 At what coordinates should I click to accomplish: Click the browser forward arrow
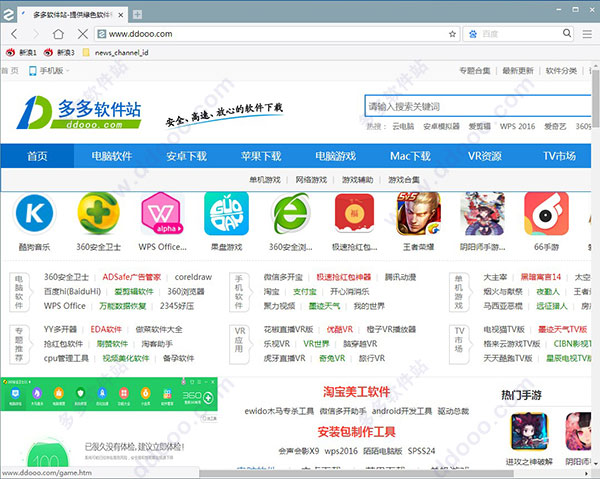point(36,34)
